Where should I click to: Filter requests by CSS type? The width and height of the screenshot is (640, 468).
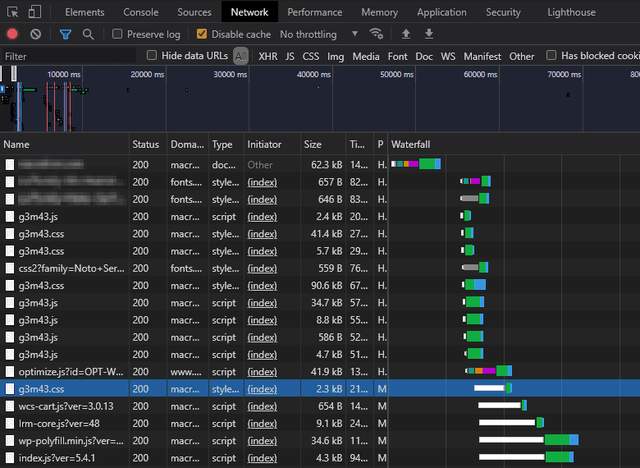tap(311, 56)
